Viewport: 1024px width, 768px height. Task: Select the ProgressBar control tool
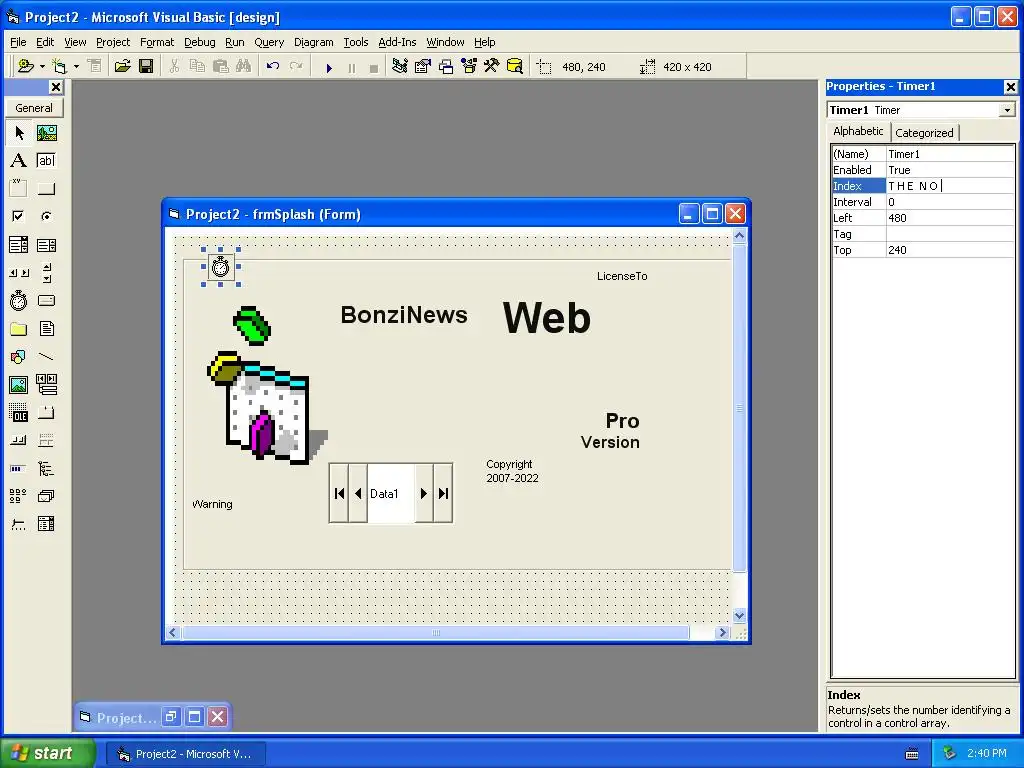pos(19,468)
